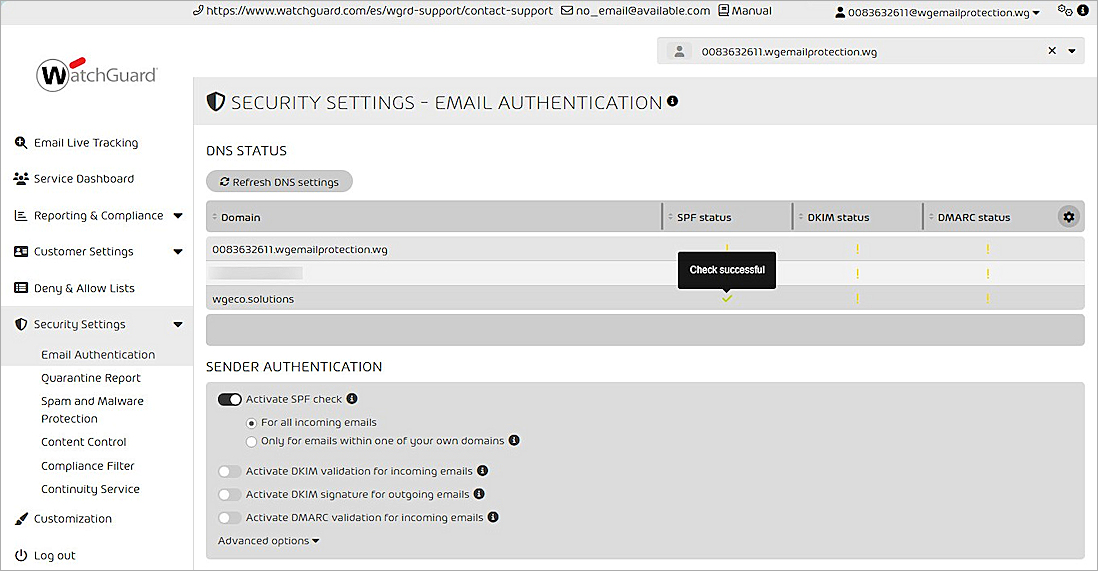The height and width of the screenshot is (571, 1098).
Task: Enable DMARC validation for incoming emails toggle
Action: tap(230, 518)
